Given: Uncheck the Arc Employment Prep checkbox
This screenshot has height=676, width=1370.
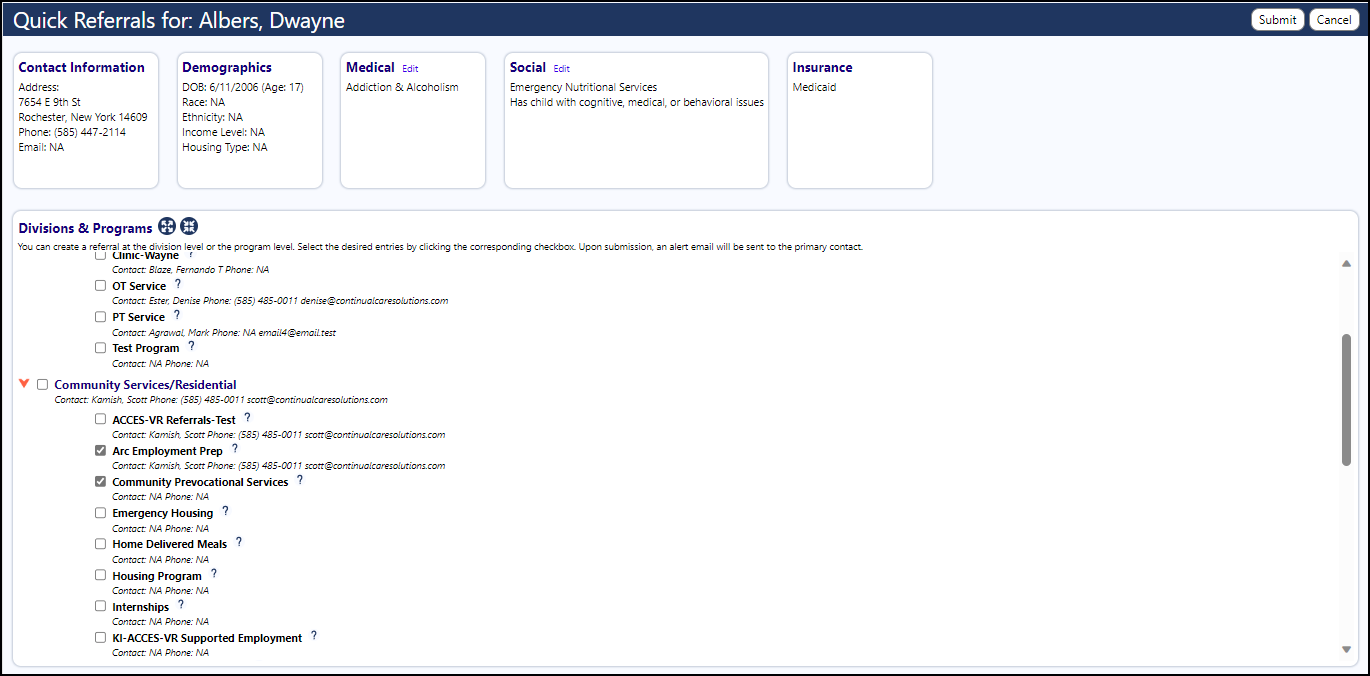Looking at the screenshot, I should (100, 451).
